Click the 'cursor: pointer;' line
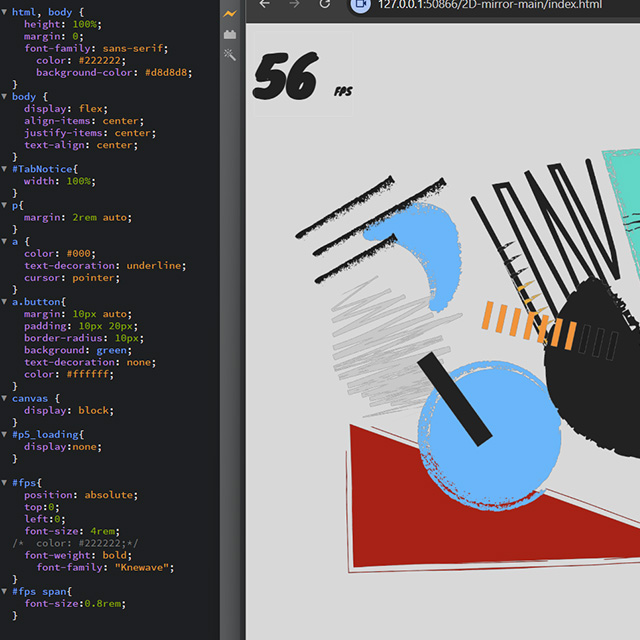This screenshot has width=640, height=640. coord(72,278)
